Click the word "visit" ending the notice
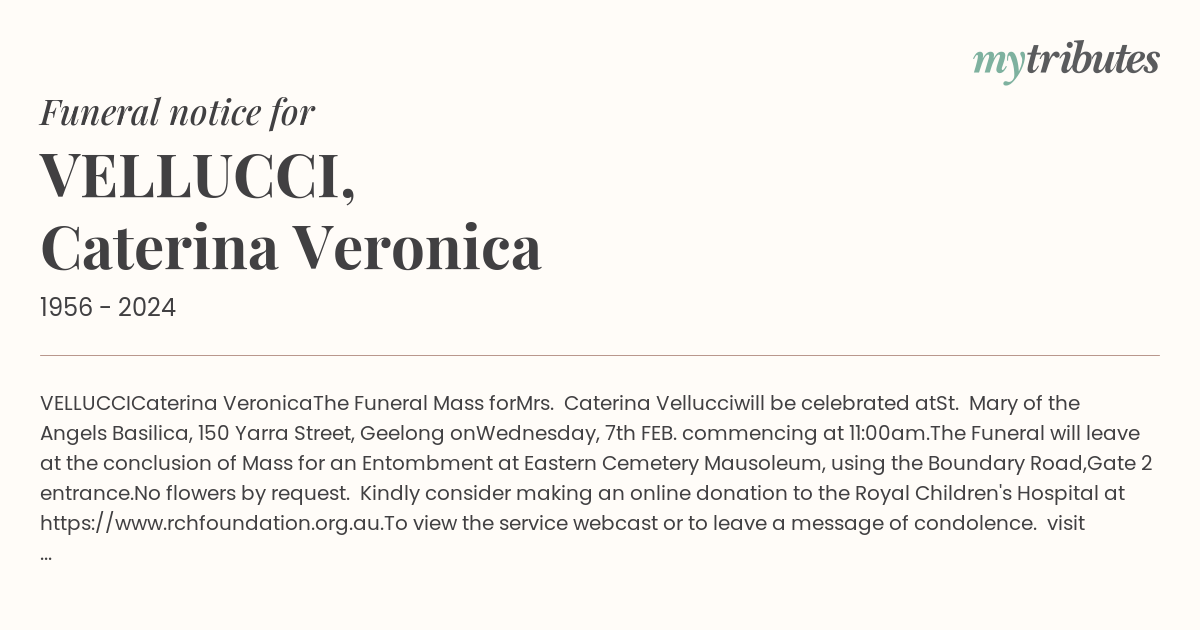Image resolution: width=1200 pixels, height=630 pixels. 1066,523
